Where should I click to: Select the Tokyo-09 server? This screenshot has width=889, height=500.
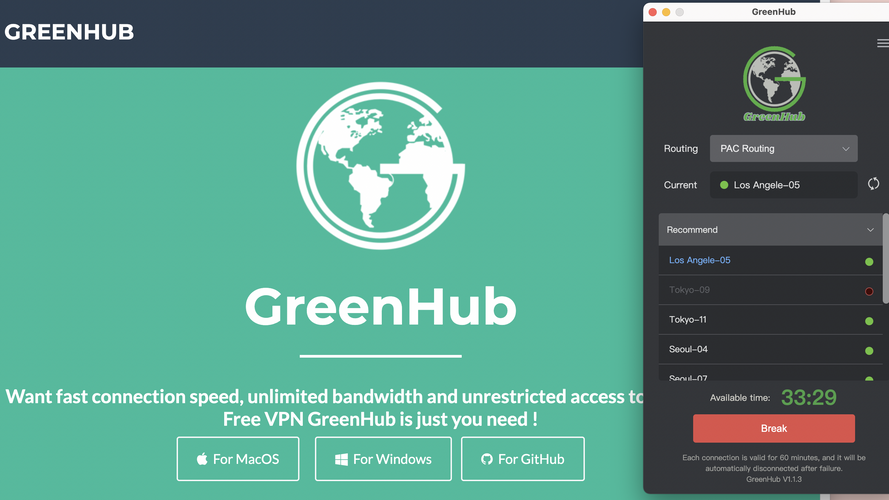click(x=770, y=290)
